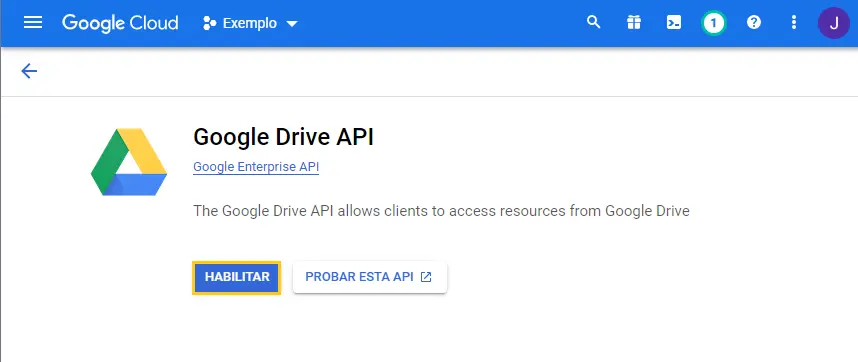Activate the Cloud Shell terminal icon
This screenshot has width=858, height=362.
pos(674,22)
